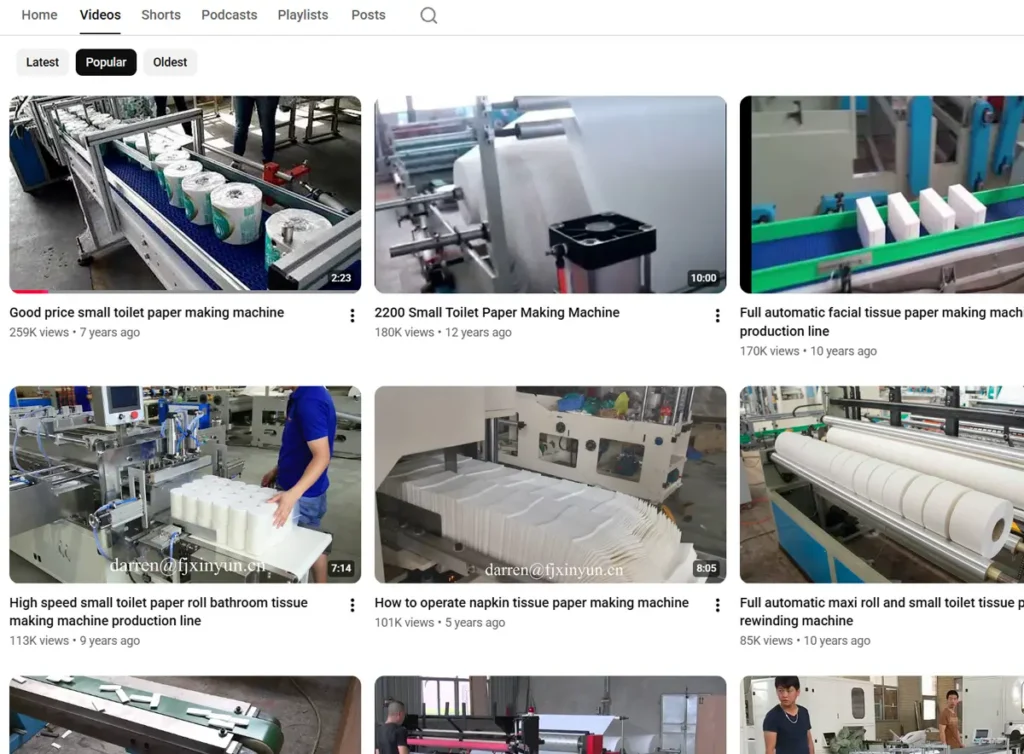The image size is (1024, 754).
Task: Click the 180K views • 12 years ago text
Action: pyautogui.click(x=443, y=332)
